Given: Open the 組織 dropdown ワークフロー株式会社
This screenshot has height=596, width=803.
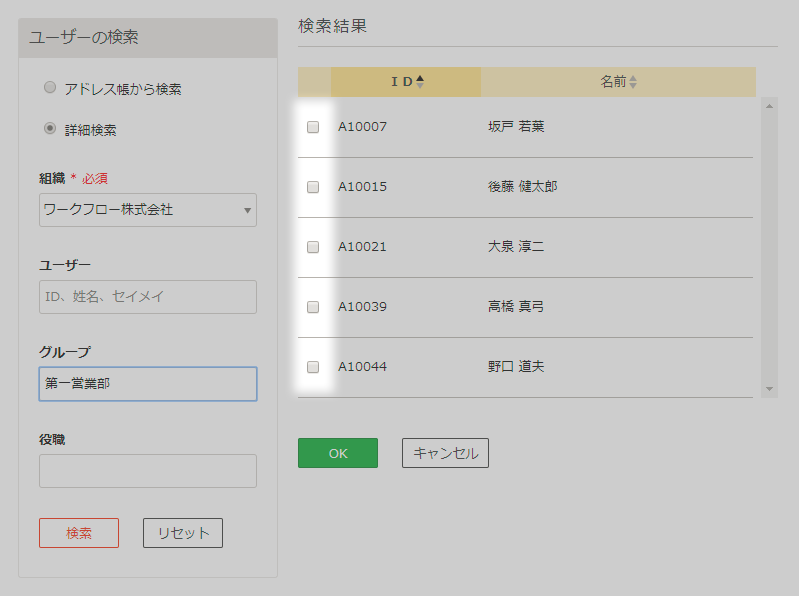Looking at the screenshot, I should pyautogui.click(x=148, y=210).
